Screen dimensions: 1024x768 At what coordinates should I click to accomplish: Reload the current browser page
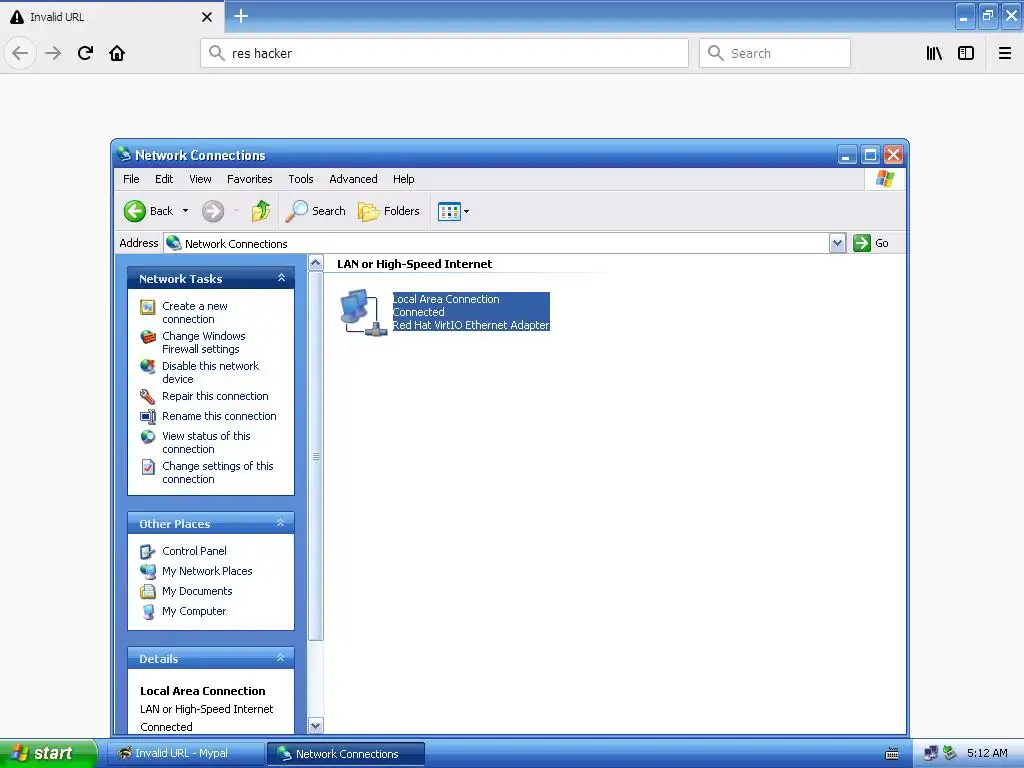[x=86, y=53]
